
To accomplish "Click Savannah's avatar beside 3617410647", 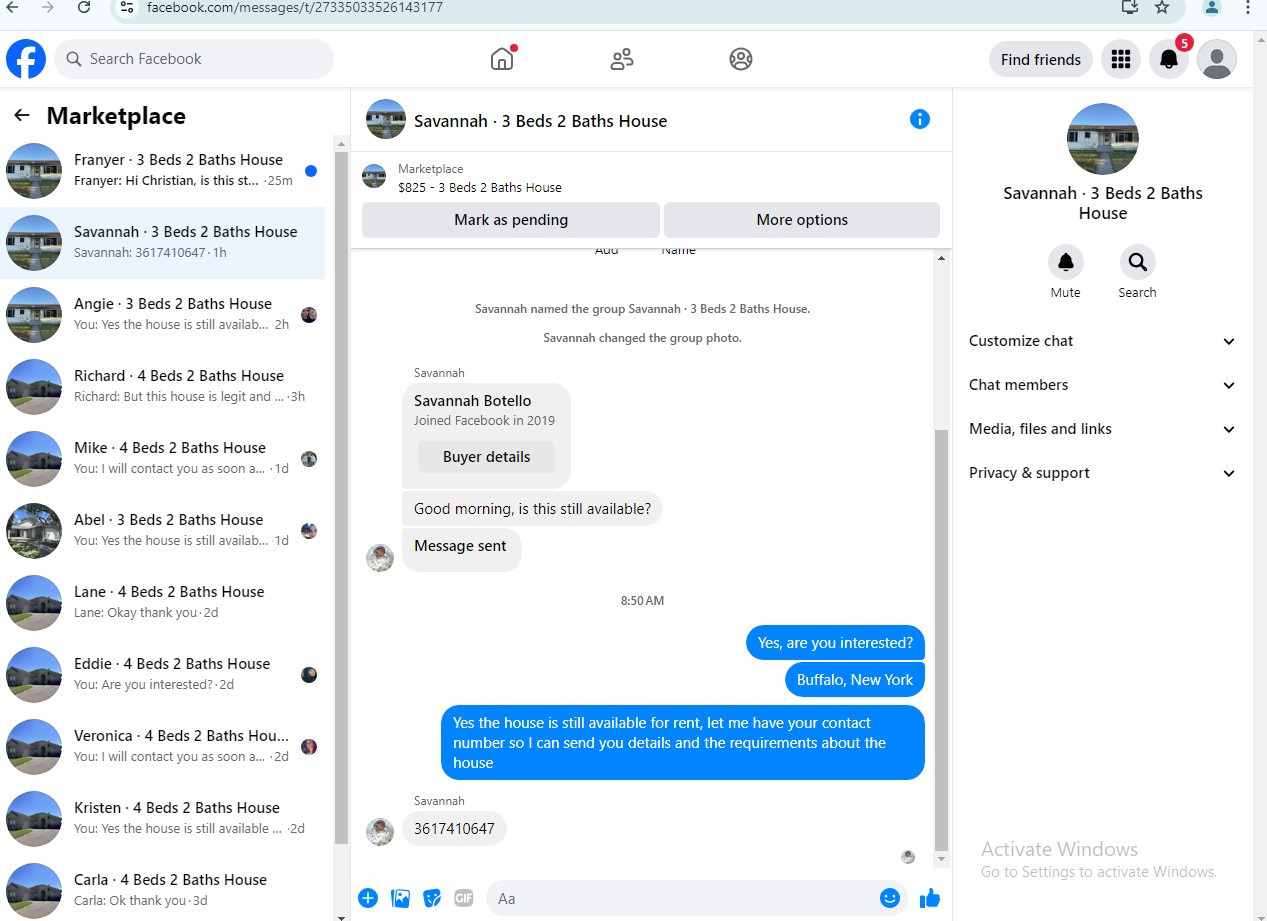I will click(x=380, y=832).
